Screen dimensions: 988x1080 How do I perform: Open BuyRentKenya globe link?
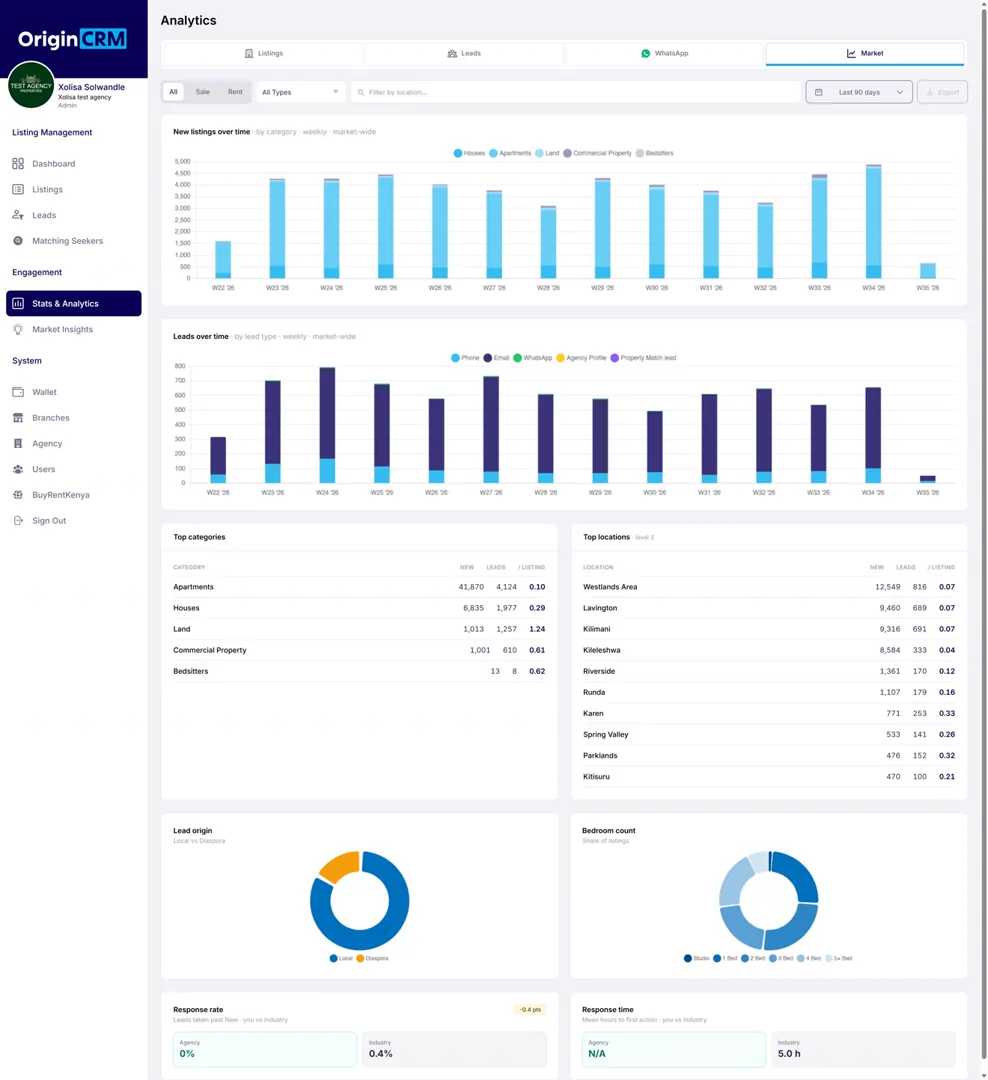(x=18, y=495)
